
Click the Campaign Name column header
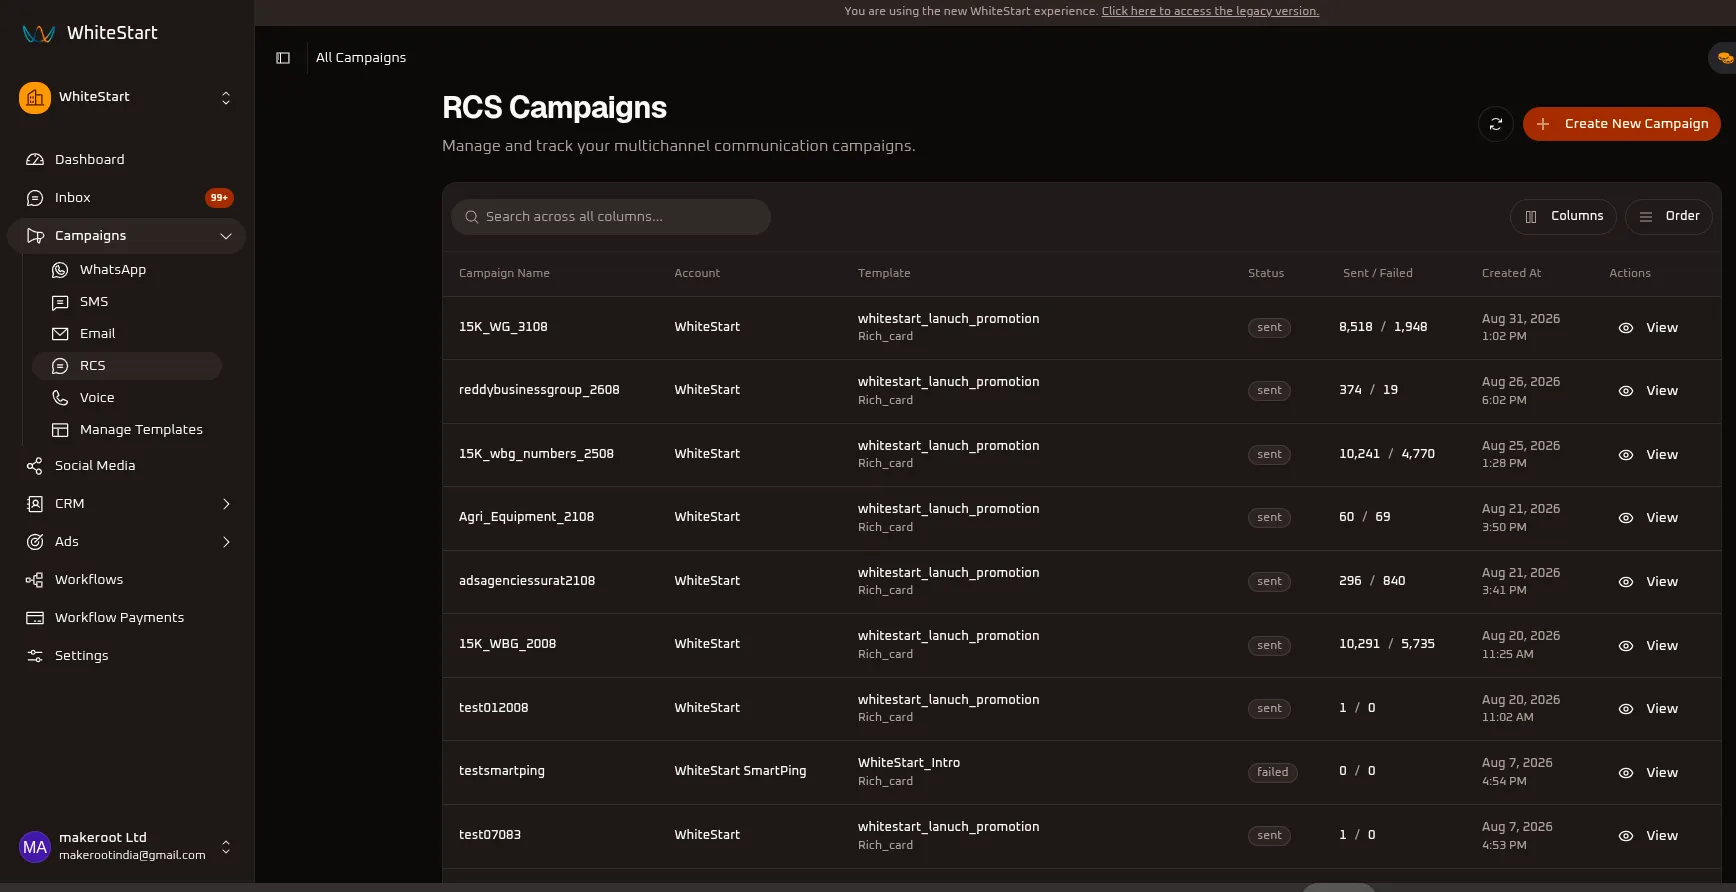(504, 273)
